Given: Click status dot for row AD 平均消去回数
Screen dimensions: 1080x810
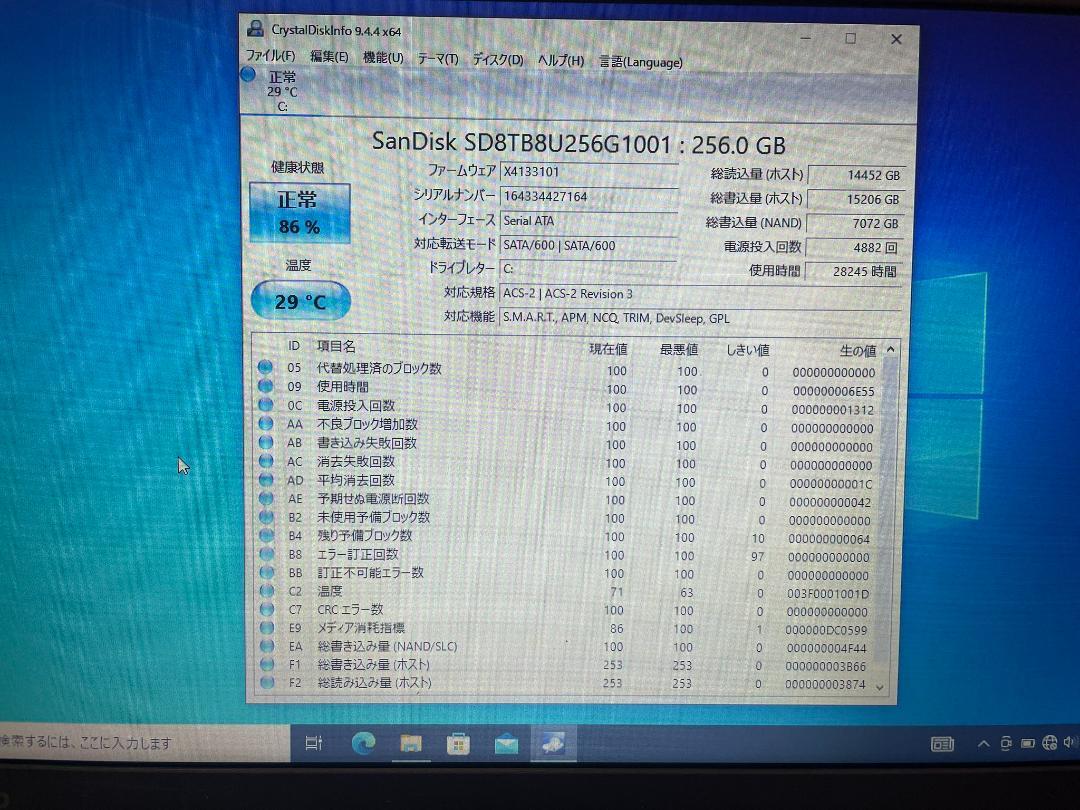Looking at the screenshot, I should click(266, 479).
